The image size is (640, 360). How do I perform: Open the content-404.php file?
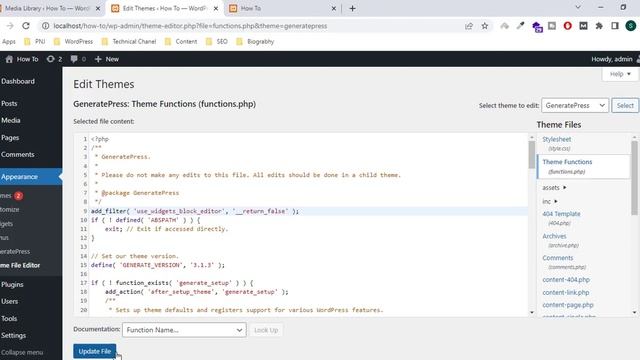(566, 280)
